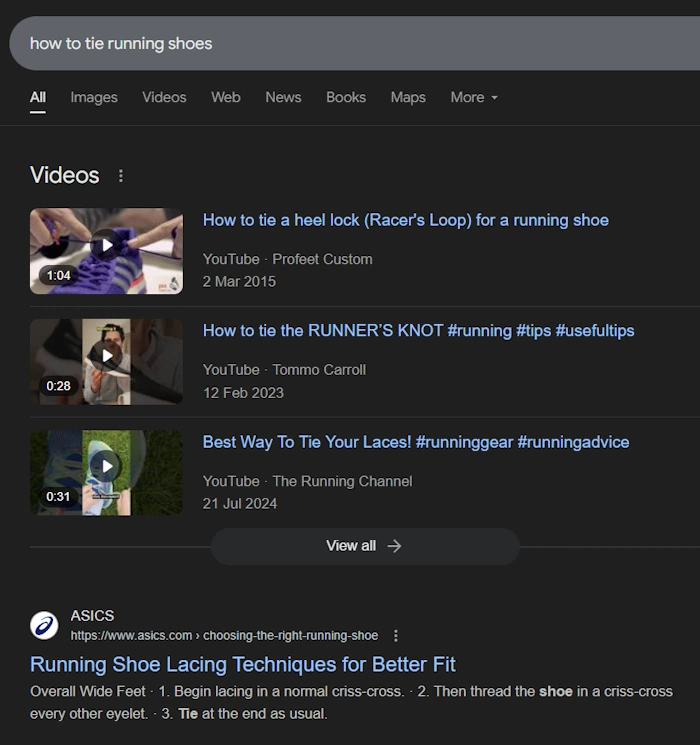Click the asics.com URL breadcrumb
The width and height of the screenshot is (700, 745).
tap(224, 636)
